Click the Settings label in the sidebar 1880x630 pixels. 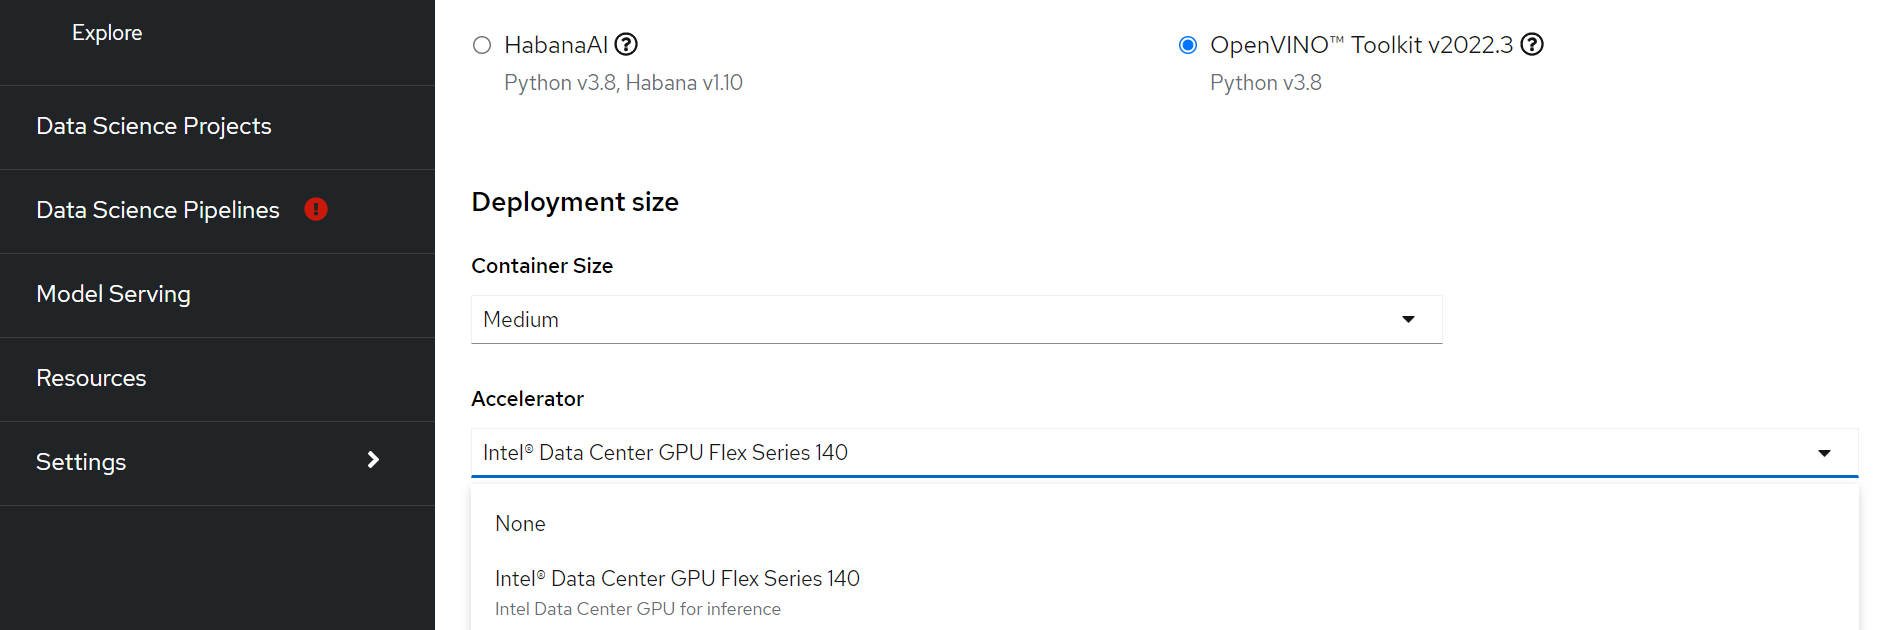81,462
